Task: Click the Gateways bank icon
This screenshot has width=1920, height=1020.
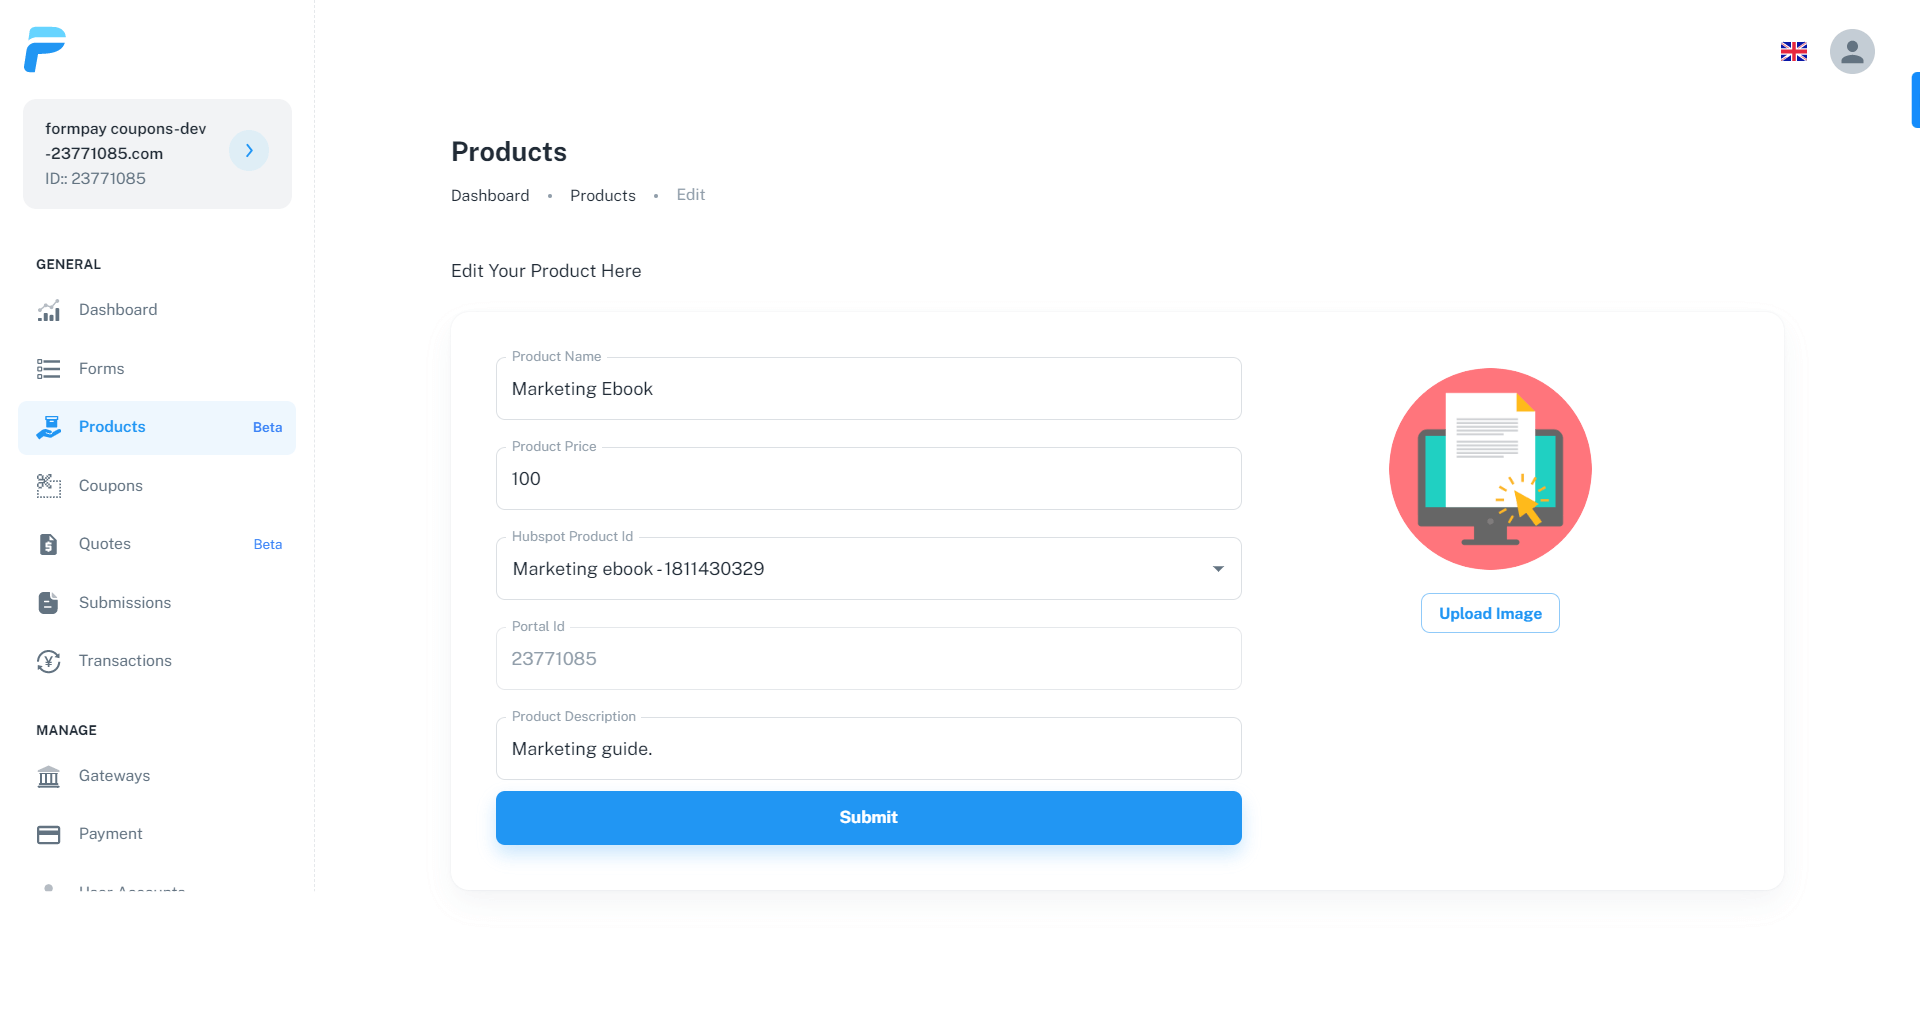Action: tap(49, 777)
